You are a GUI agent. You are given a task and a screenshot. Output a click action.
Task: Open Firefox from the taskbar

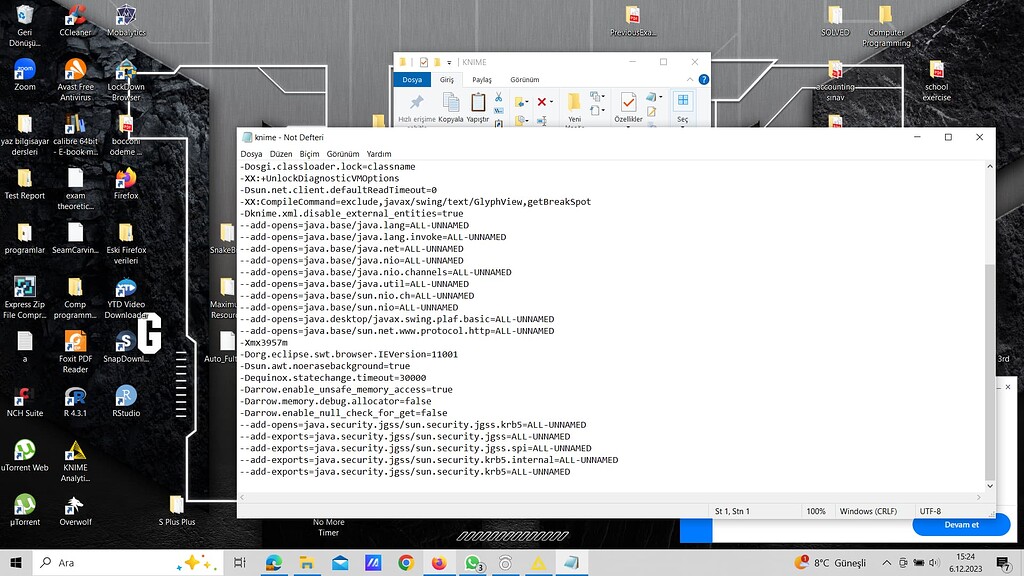439,563
